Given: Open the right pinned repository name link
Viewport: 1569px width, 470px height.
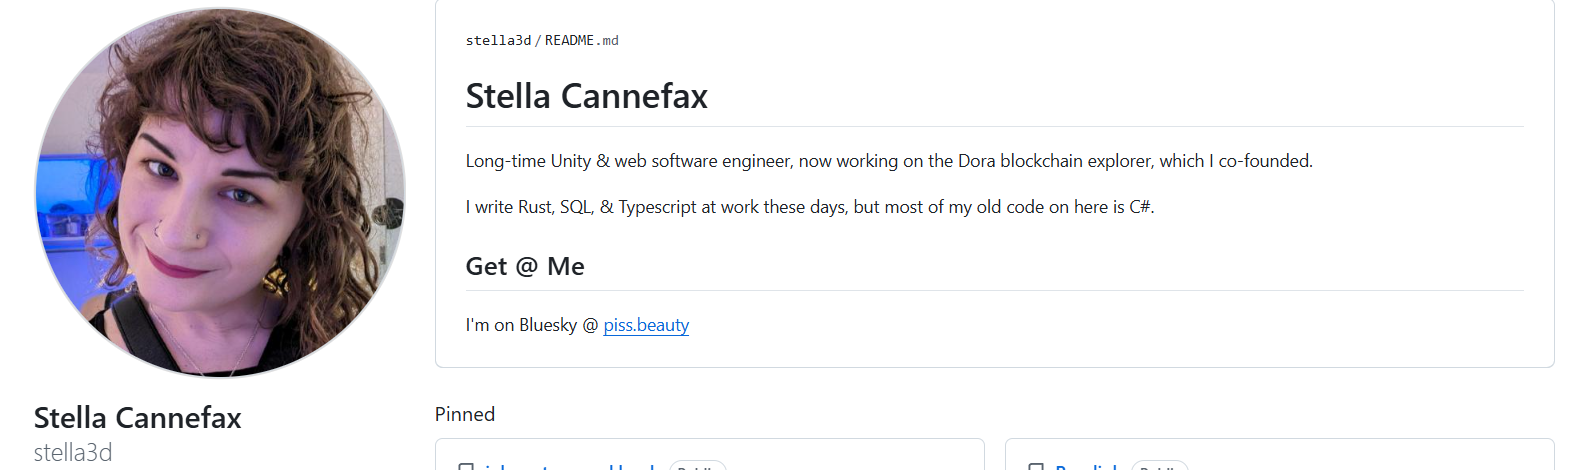Looking at the screenshot, I should (x=1088, y=467).
